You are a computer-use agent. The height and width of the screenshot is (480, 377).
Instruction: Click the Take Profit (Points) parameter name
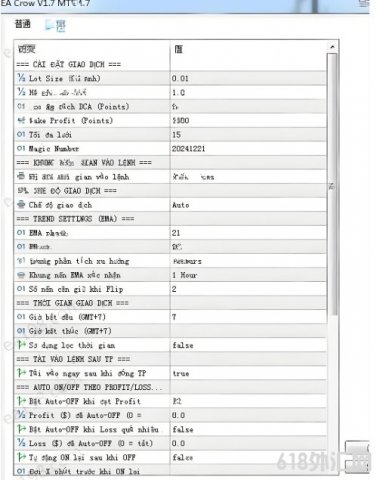[71, 121]
